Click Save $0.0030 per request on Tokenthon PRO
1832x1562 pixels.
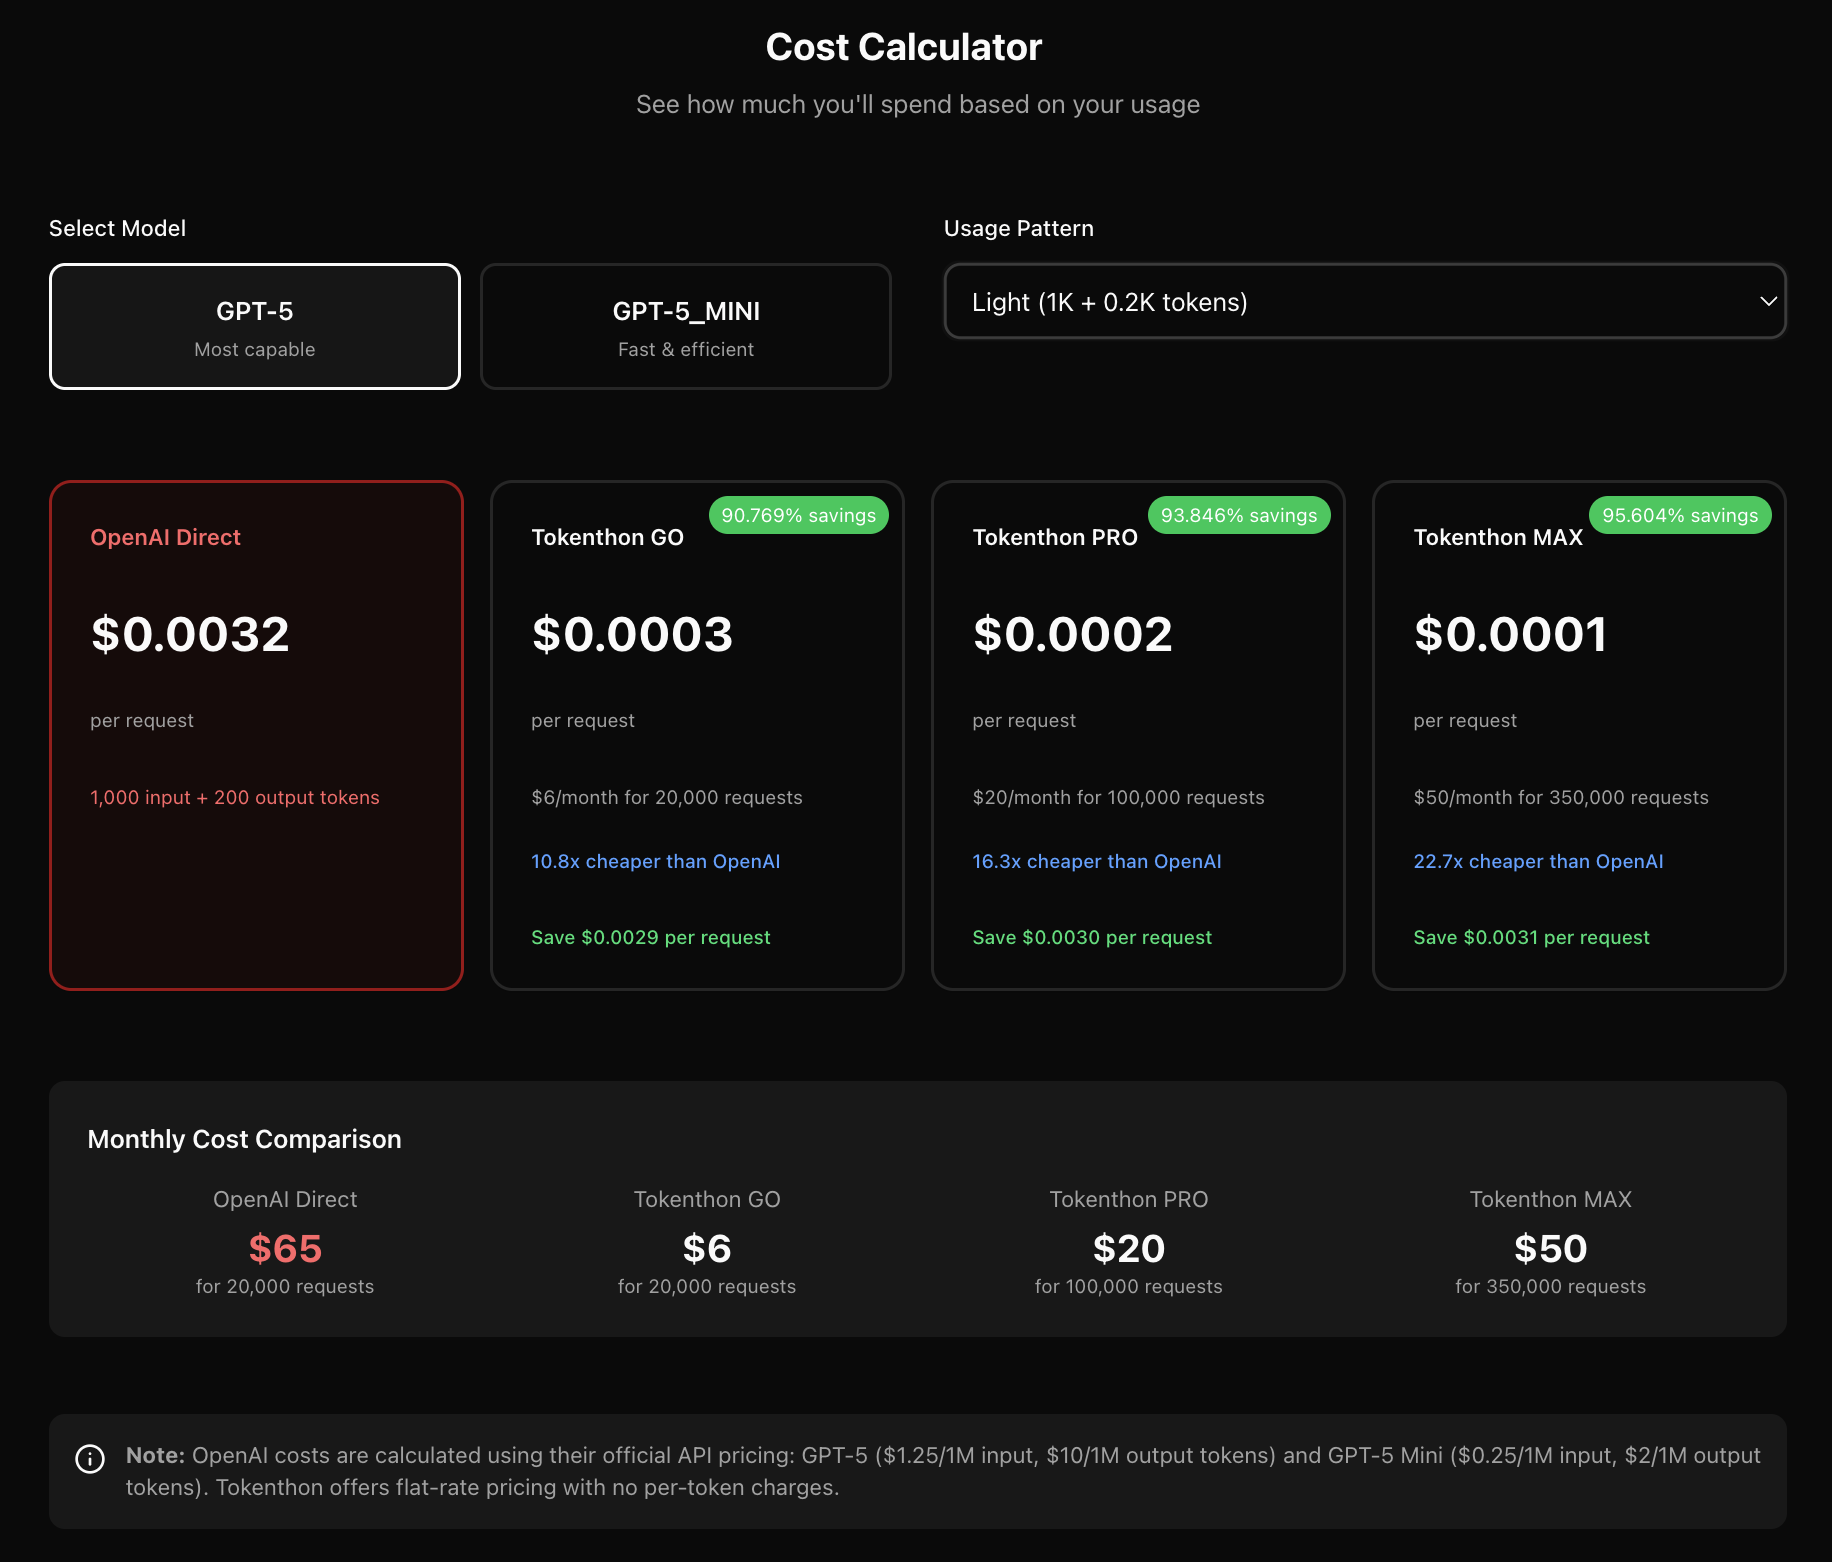tap(1092, 937)
